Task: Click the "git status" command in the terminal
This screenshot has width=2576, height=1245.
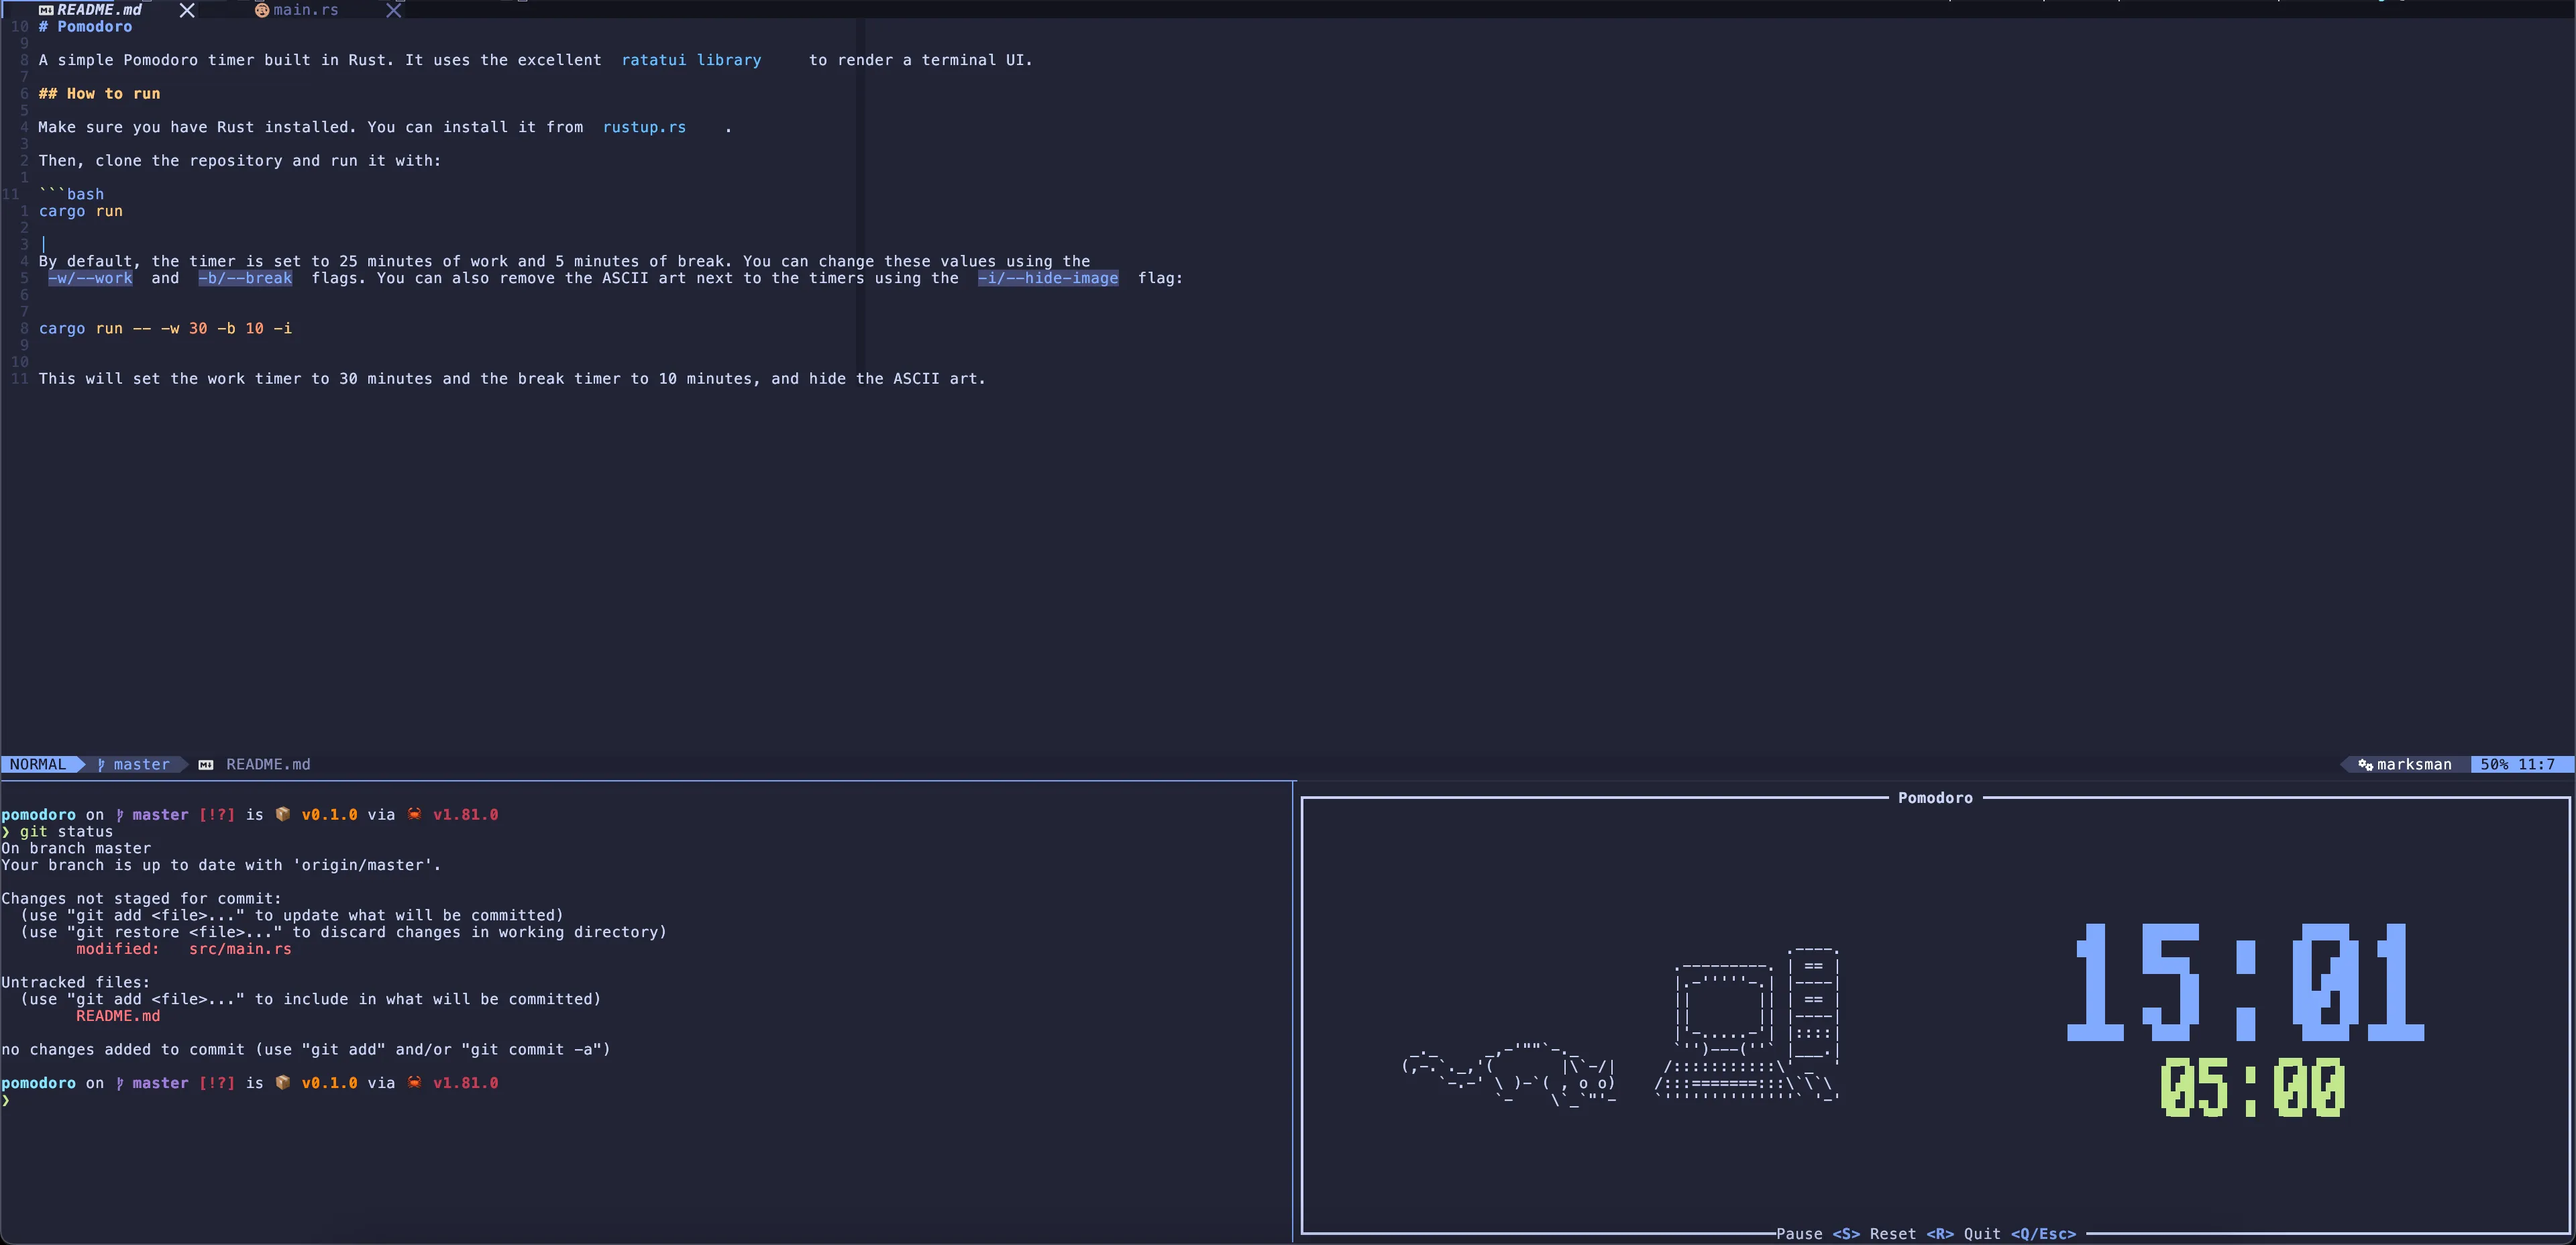Action: pos(66,831)
